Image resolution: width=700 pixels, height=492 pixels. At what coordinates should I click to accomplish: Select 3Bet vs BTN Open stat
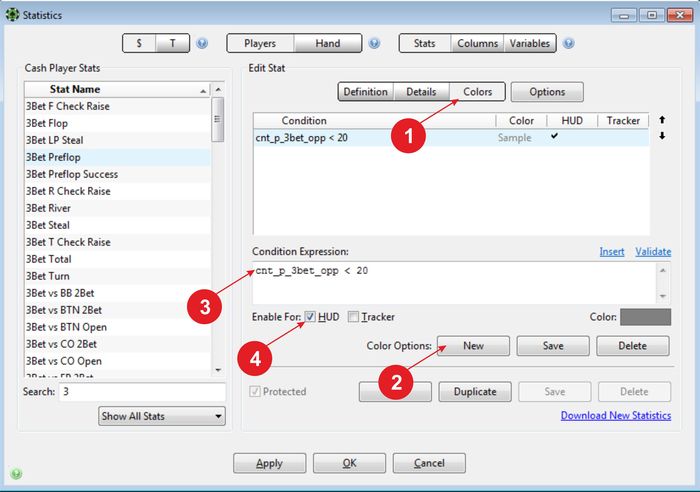117,327
